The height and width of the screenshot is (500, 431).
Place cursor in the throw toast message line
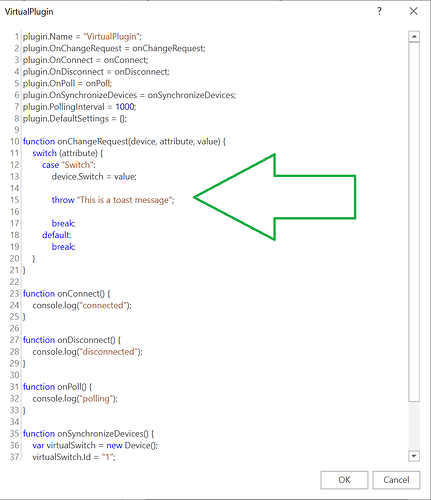[x=113, y=200]
